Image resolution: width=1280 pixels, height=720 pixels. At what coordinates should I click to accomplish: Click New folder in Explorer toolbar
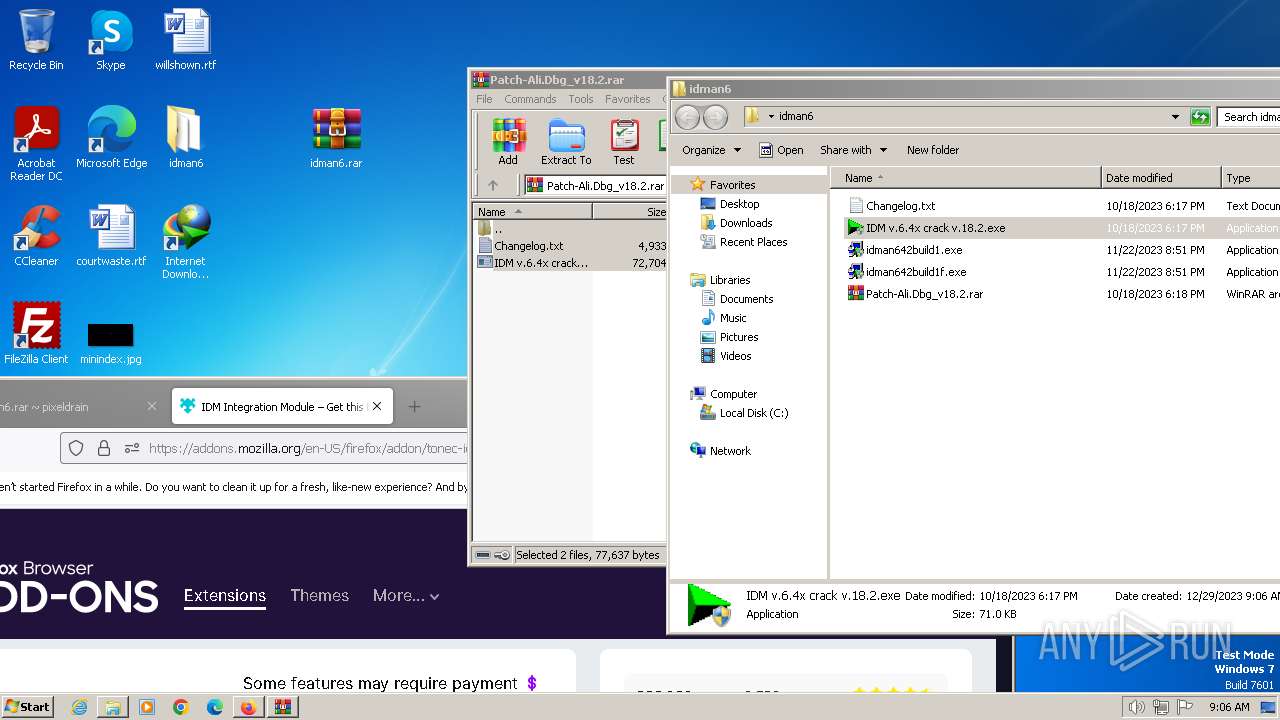click(933, 150)
